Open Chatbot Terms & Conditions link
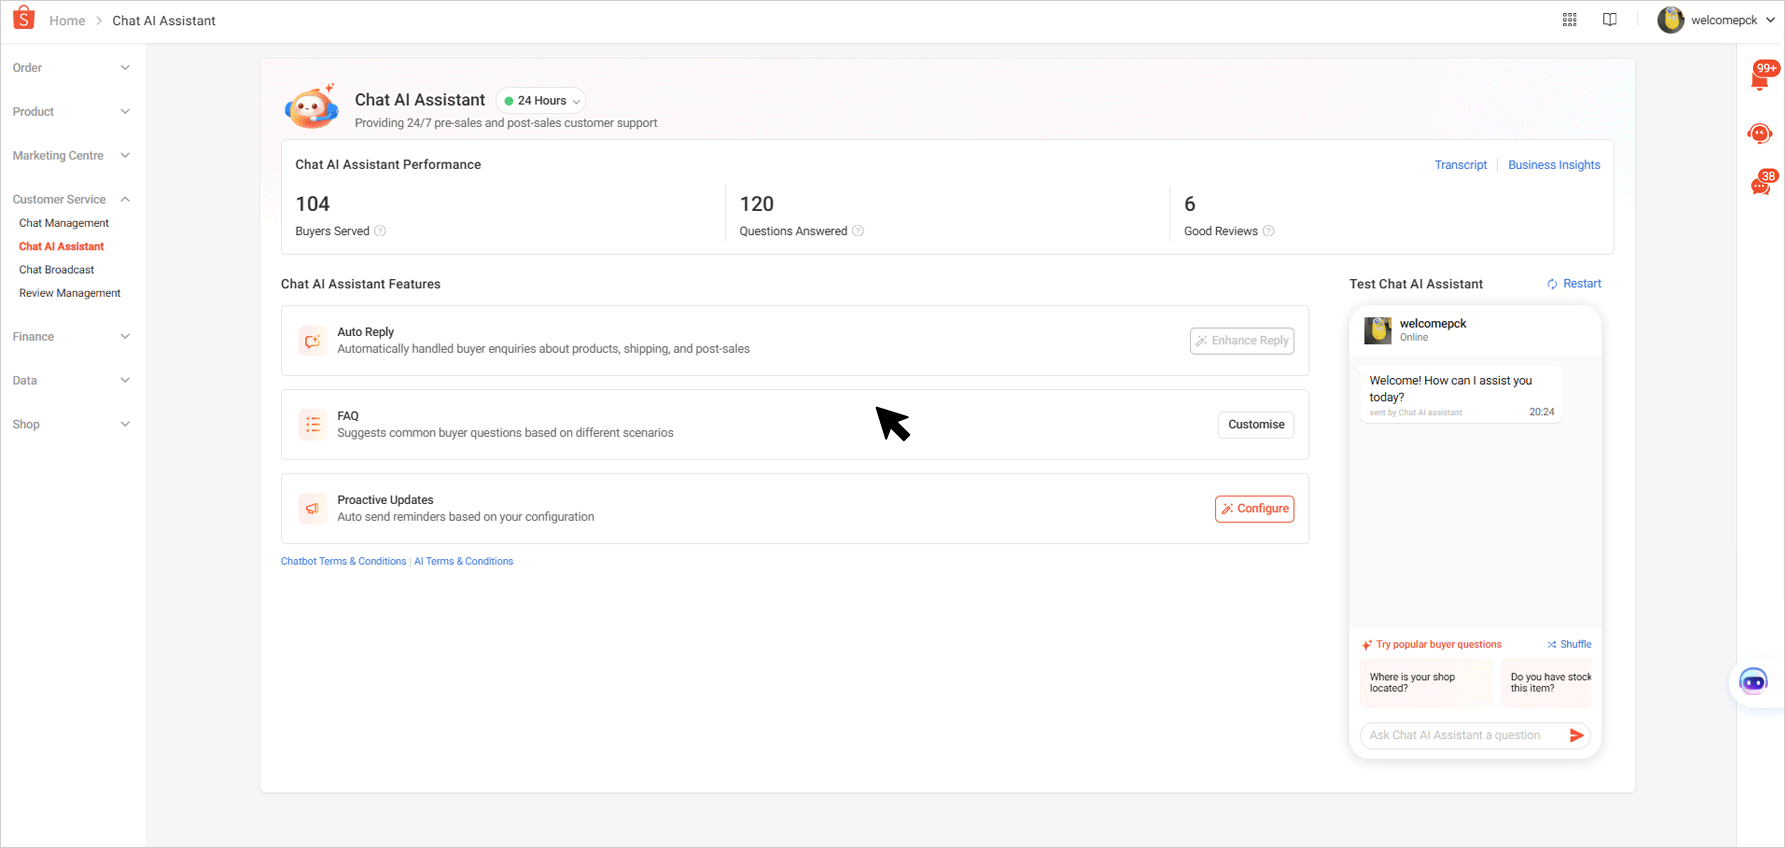The image size is (1785, 848). (343, 562)
